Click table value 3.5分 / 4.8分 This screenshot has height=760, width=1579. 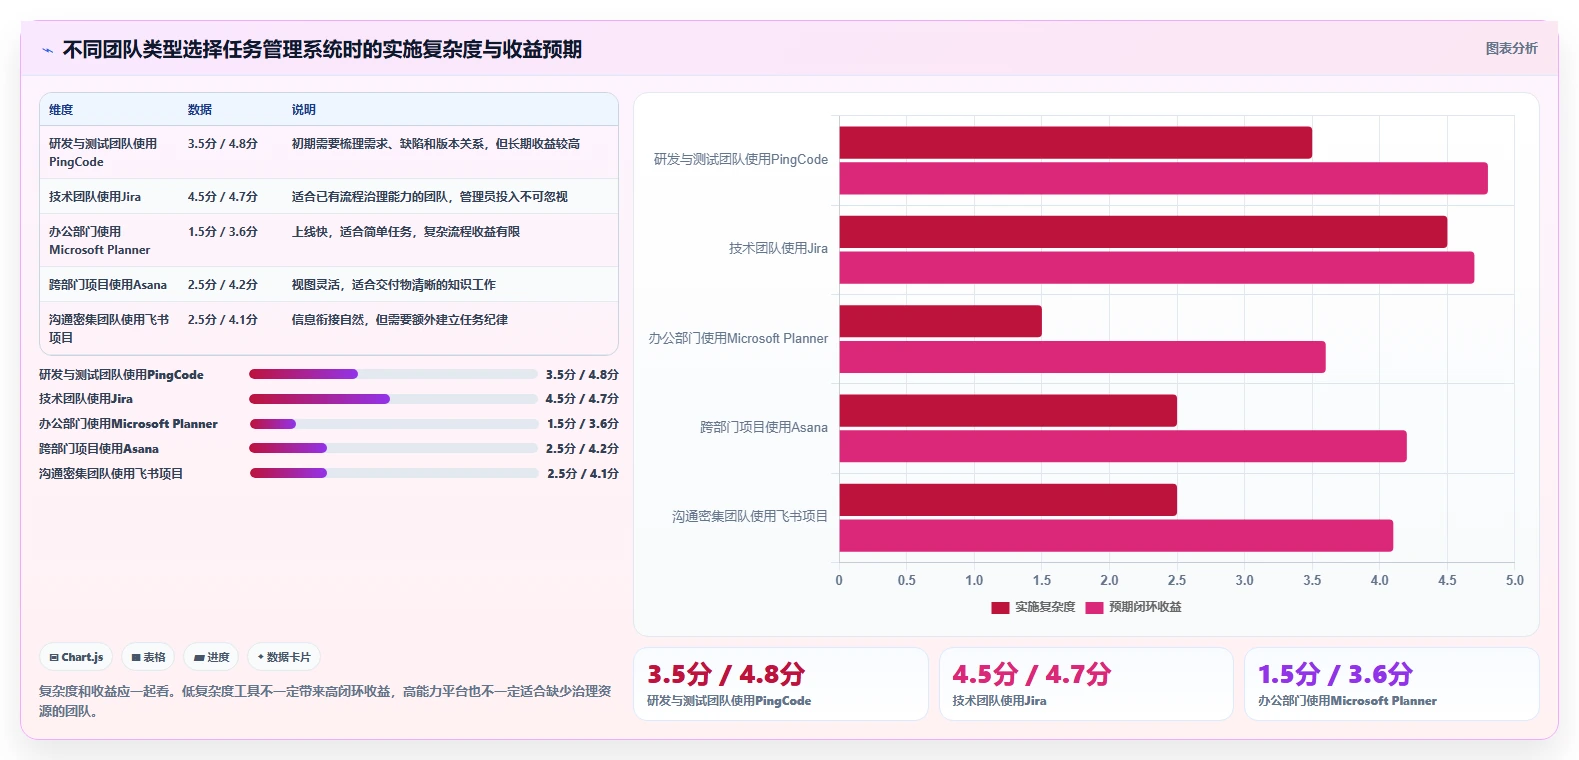click(223, 144)
